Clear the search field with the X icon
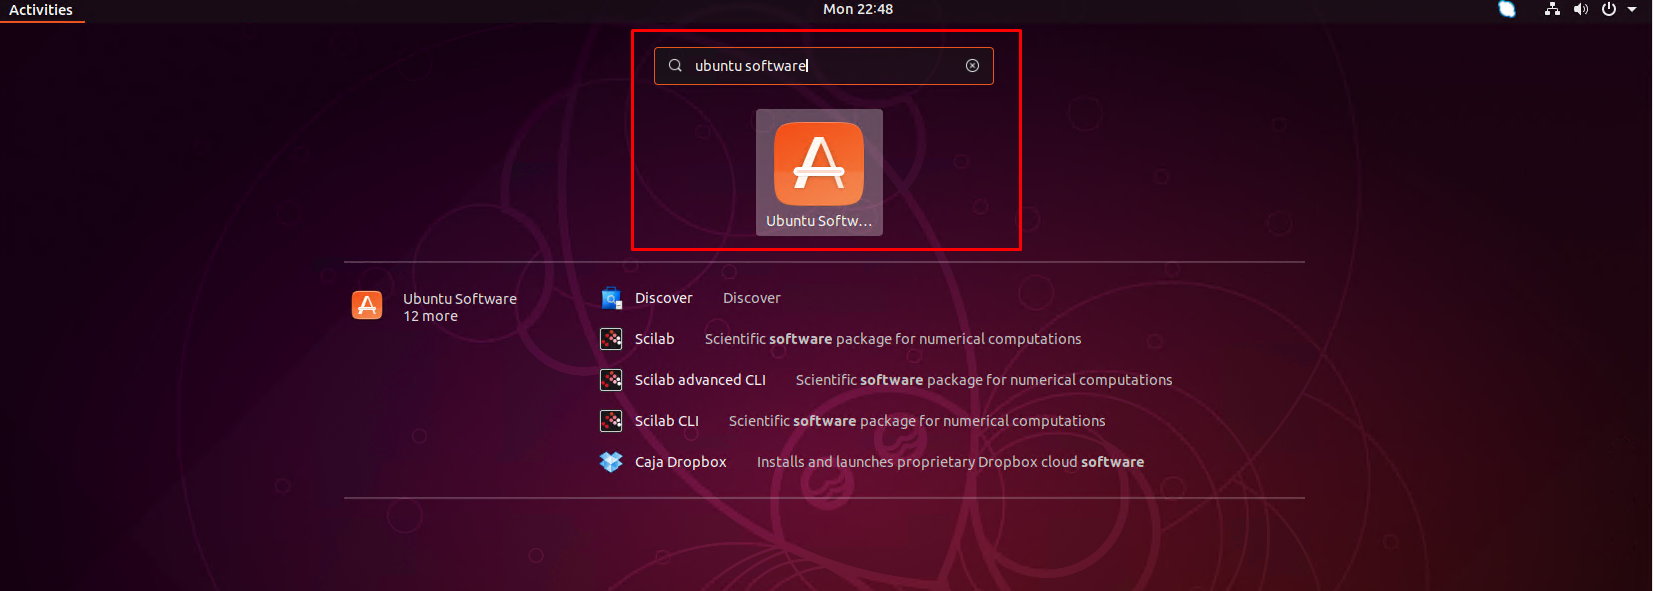 pyautogui.click(x=972, y=66)
